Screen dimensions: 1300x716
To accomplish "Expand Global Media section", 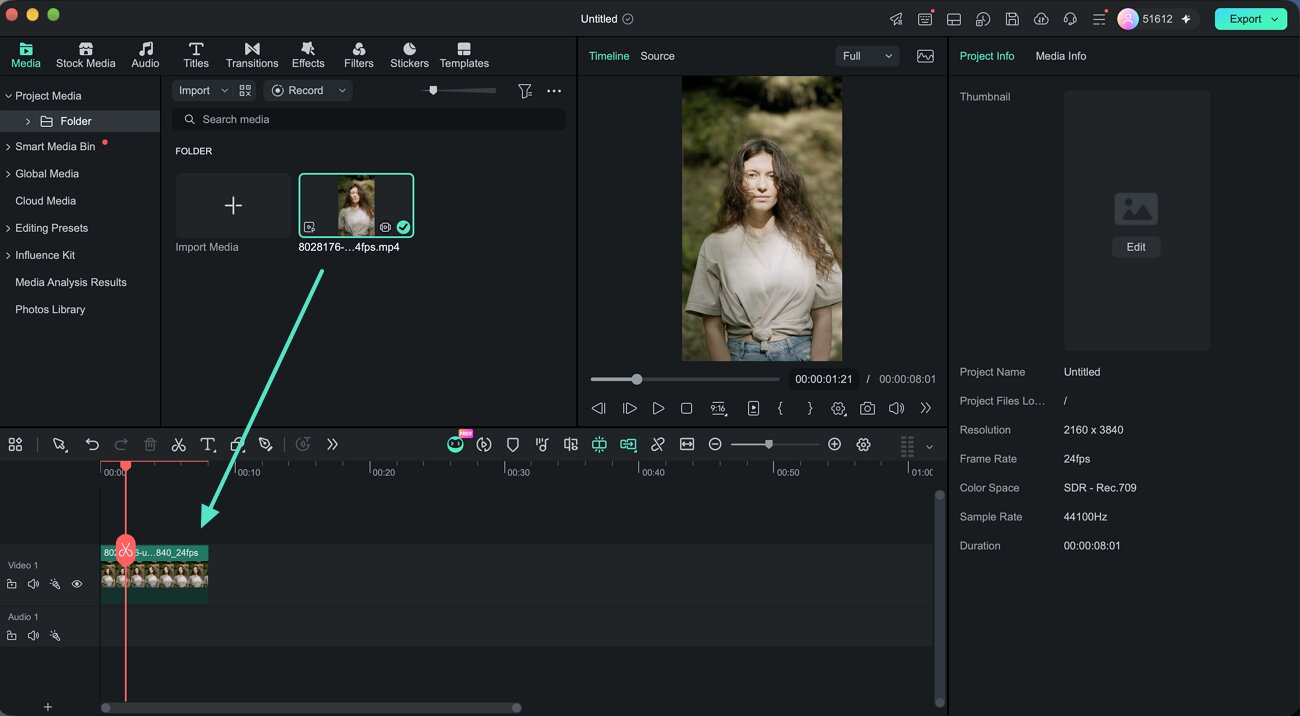I will click(9, 174).
